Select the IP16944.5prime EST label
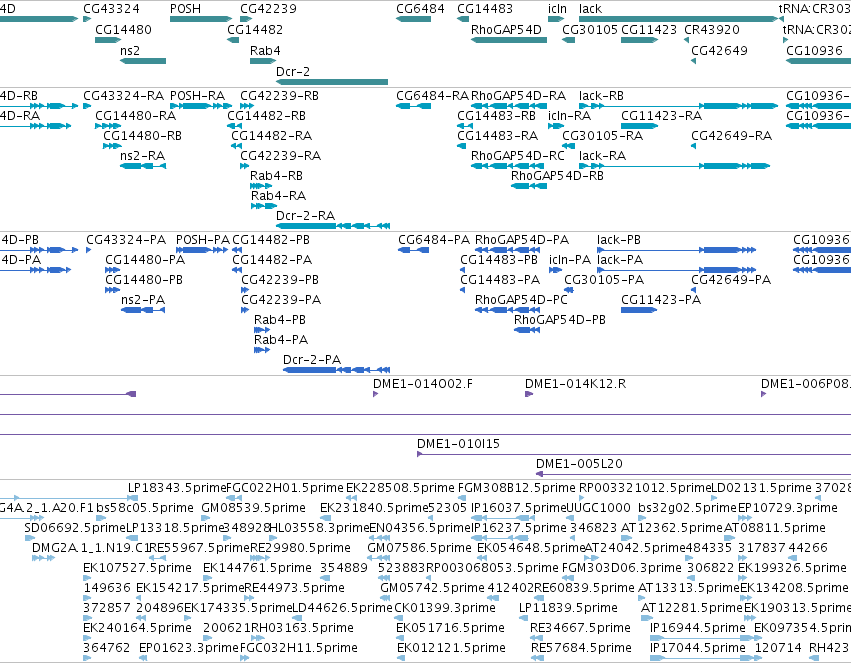This screenshot has width=851, height=663. (x=698, y=628)
